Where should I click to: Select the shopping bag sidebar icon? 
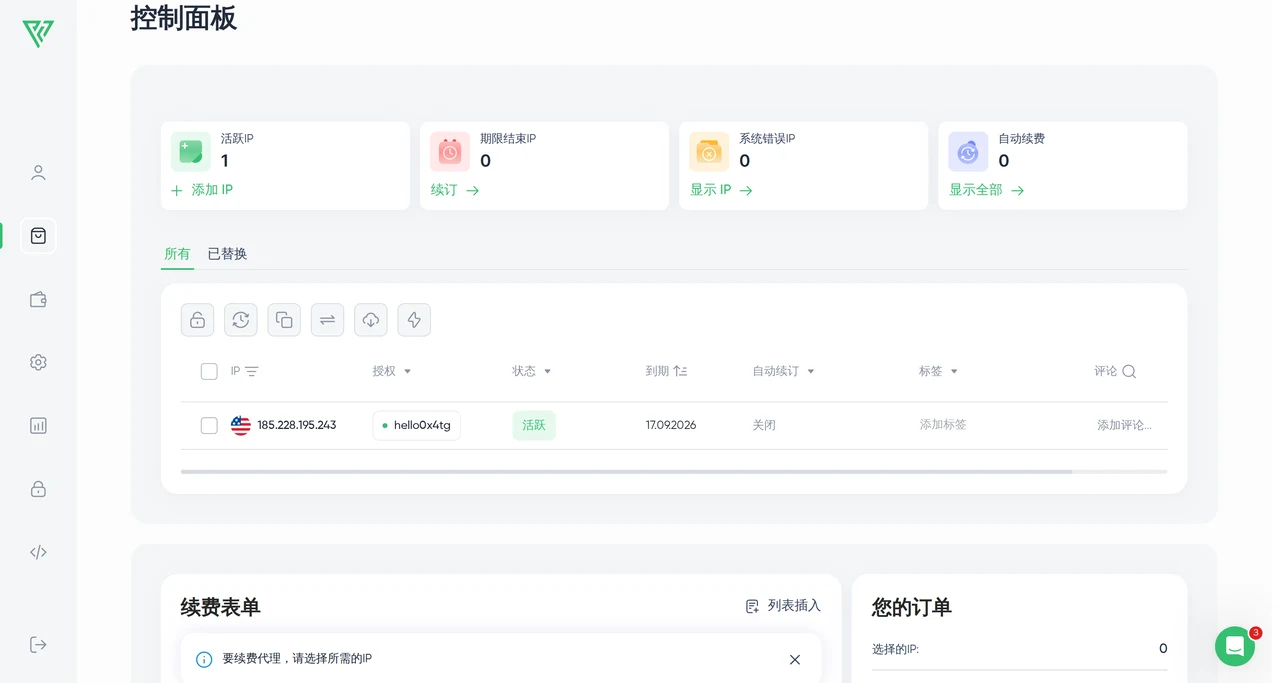pyautogui.click(x=38, y=236)
